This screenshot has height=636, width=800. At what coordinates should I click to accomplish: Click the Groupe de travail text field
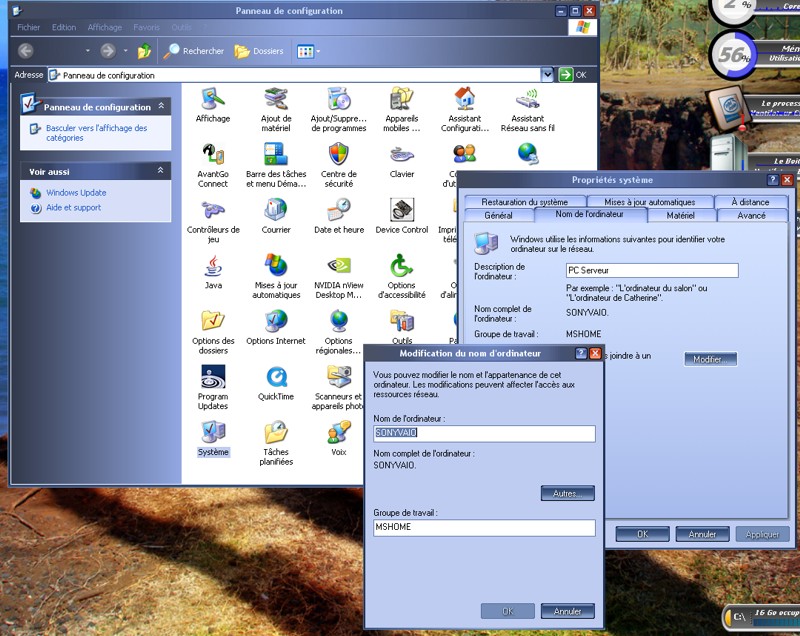(484, 528)
